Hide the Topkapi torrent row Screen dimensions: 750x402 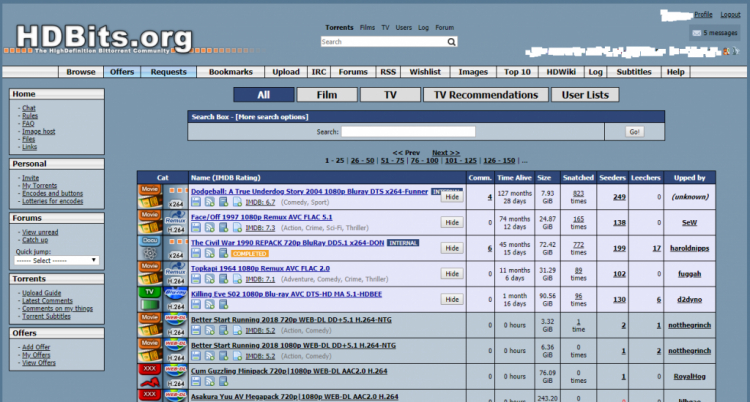(x=452, y=274)
